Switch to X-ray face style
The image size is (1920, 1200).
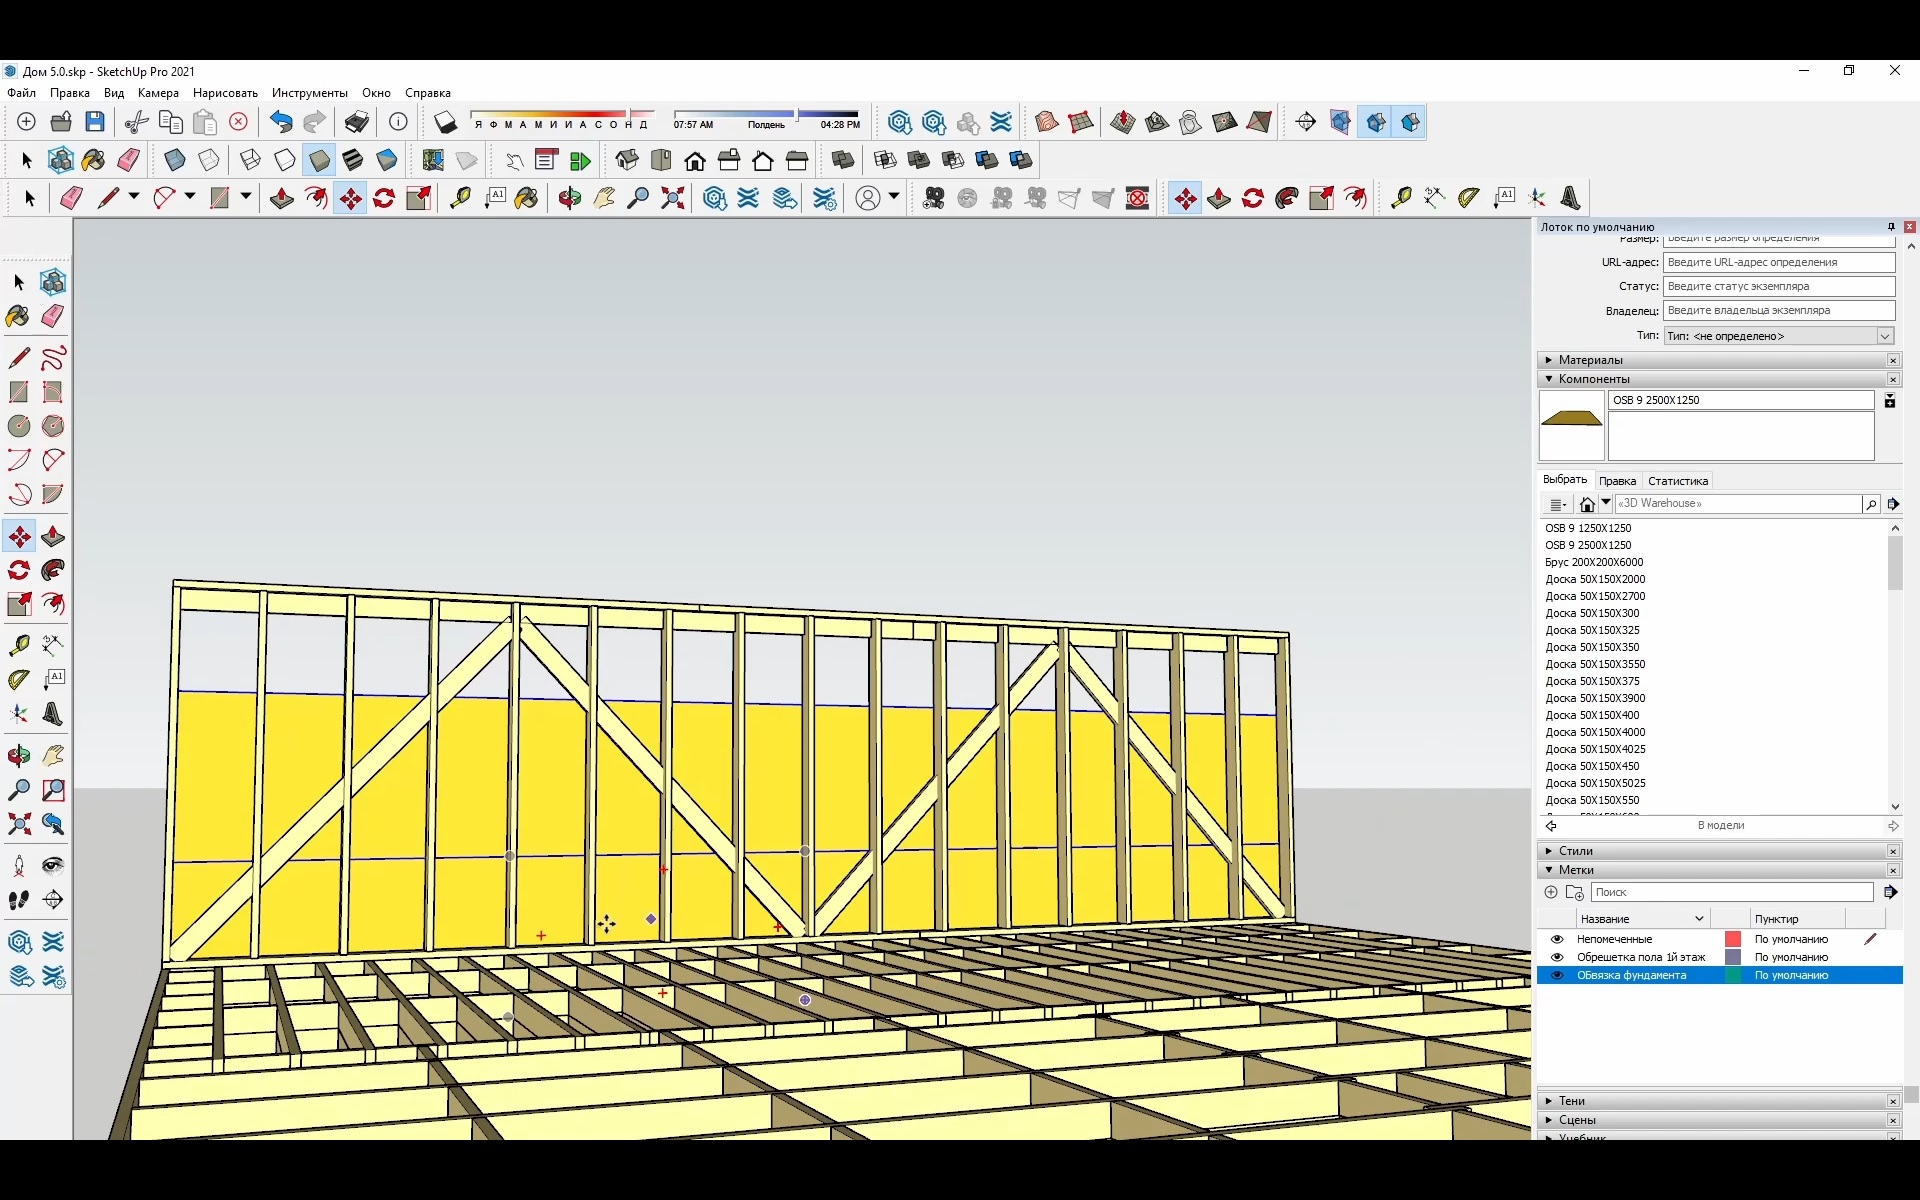click(175, 160)
